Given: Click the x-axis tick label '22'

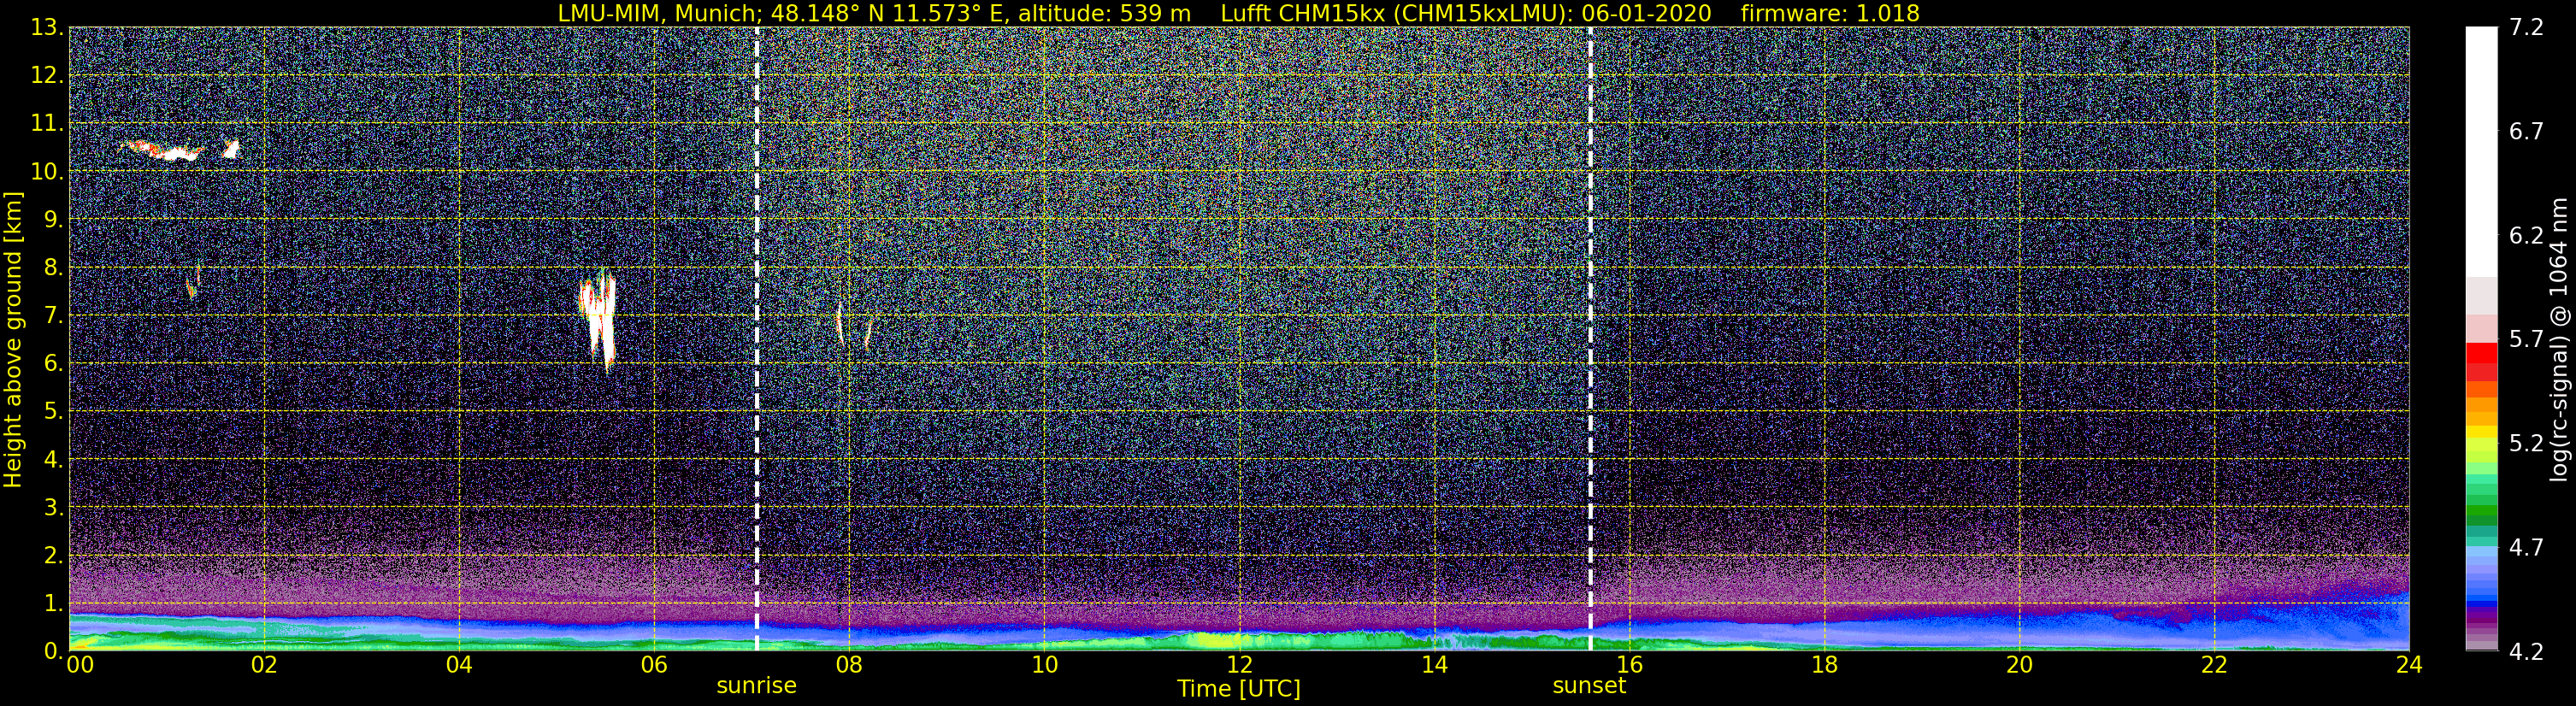Looking at the screenshot, I should click(2214, 665).
